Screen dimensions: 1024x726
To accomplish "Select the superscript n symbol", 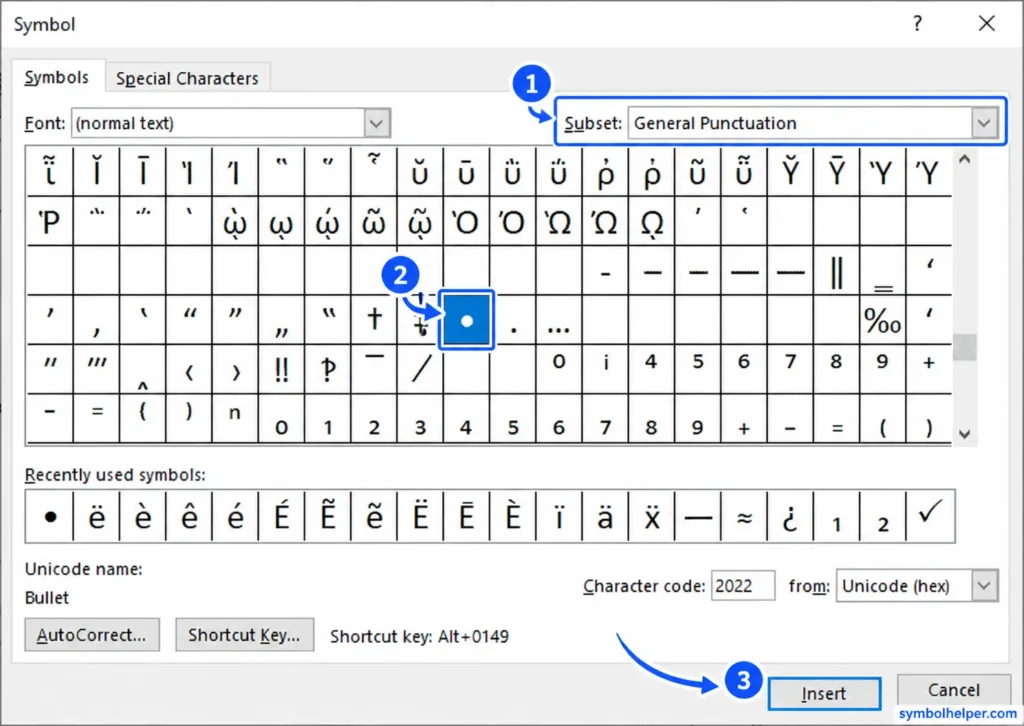I will click(x=235, y=418).
